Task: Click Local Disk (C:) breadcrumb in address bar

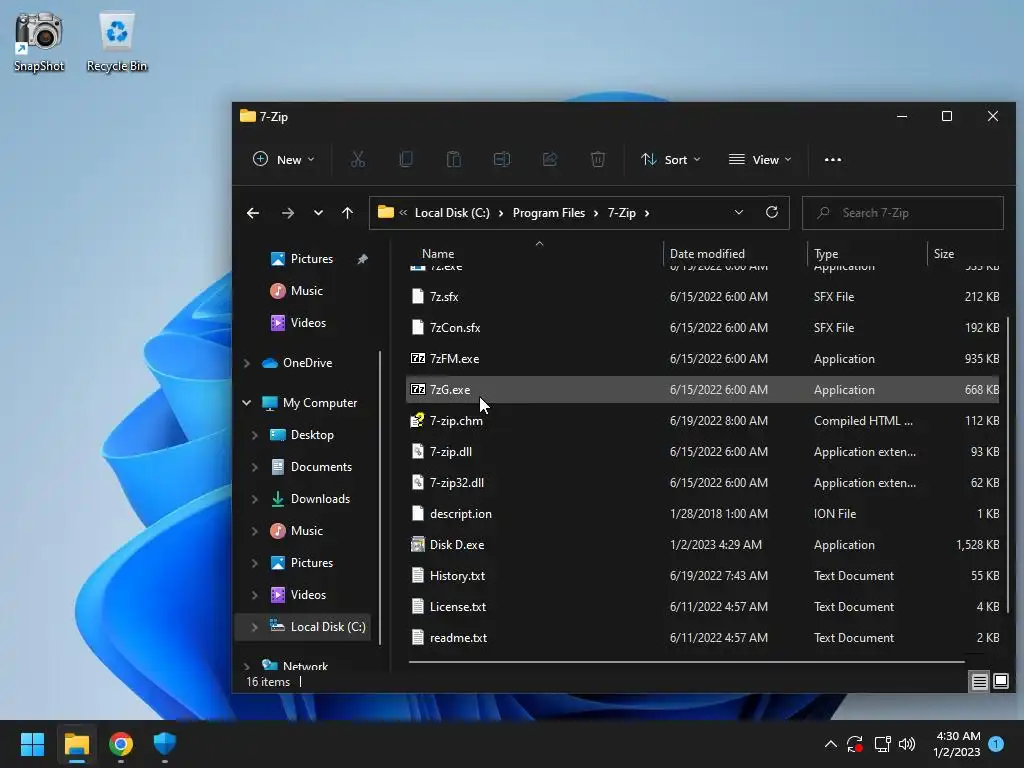Action: coord(452,213)
